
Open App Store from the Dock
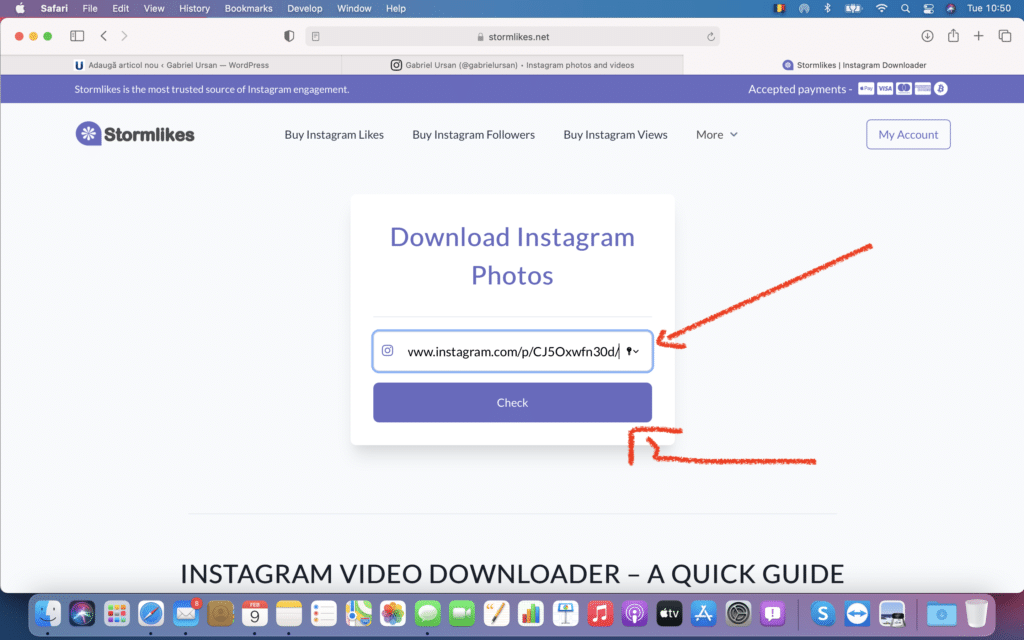pyautogui.click(x=703, y=614)
